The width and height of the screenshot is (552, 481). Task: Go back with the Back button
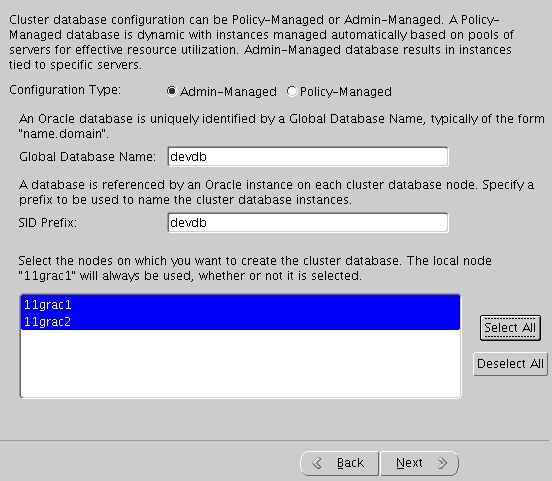(340, 463)
